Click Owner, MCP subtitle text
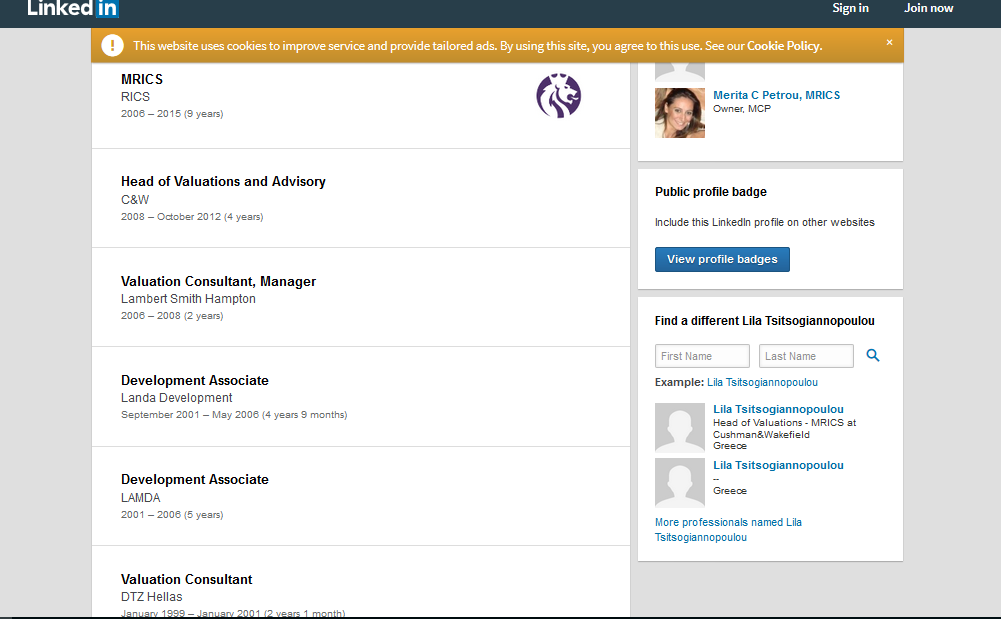The image size is (1001, 619). pyautogui.click(x=742, y=108)
